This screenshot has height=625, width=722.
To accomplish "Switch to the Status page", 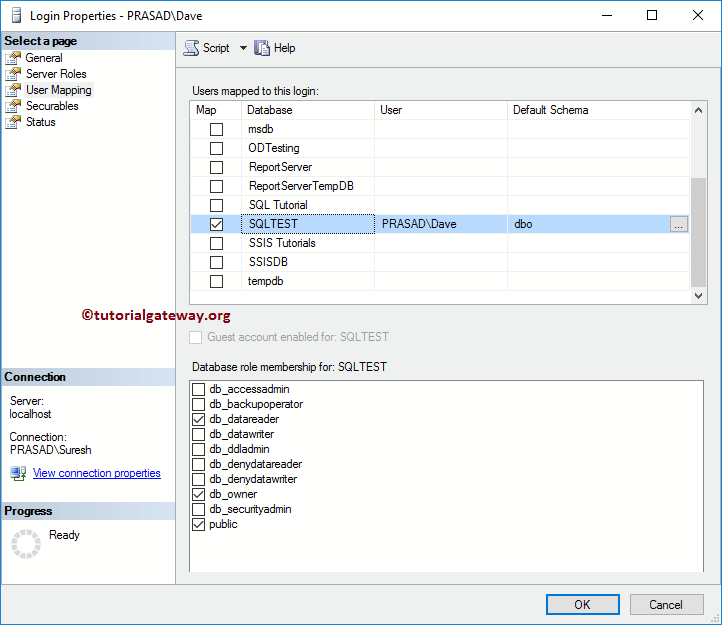I will point(41,122).
